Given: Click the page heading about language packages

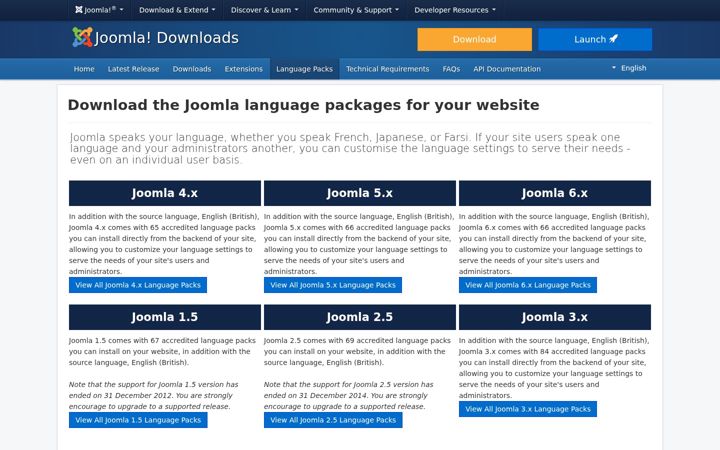Looking at the screenshot, I should (304, 105).
